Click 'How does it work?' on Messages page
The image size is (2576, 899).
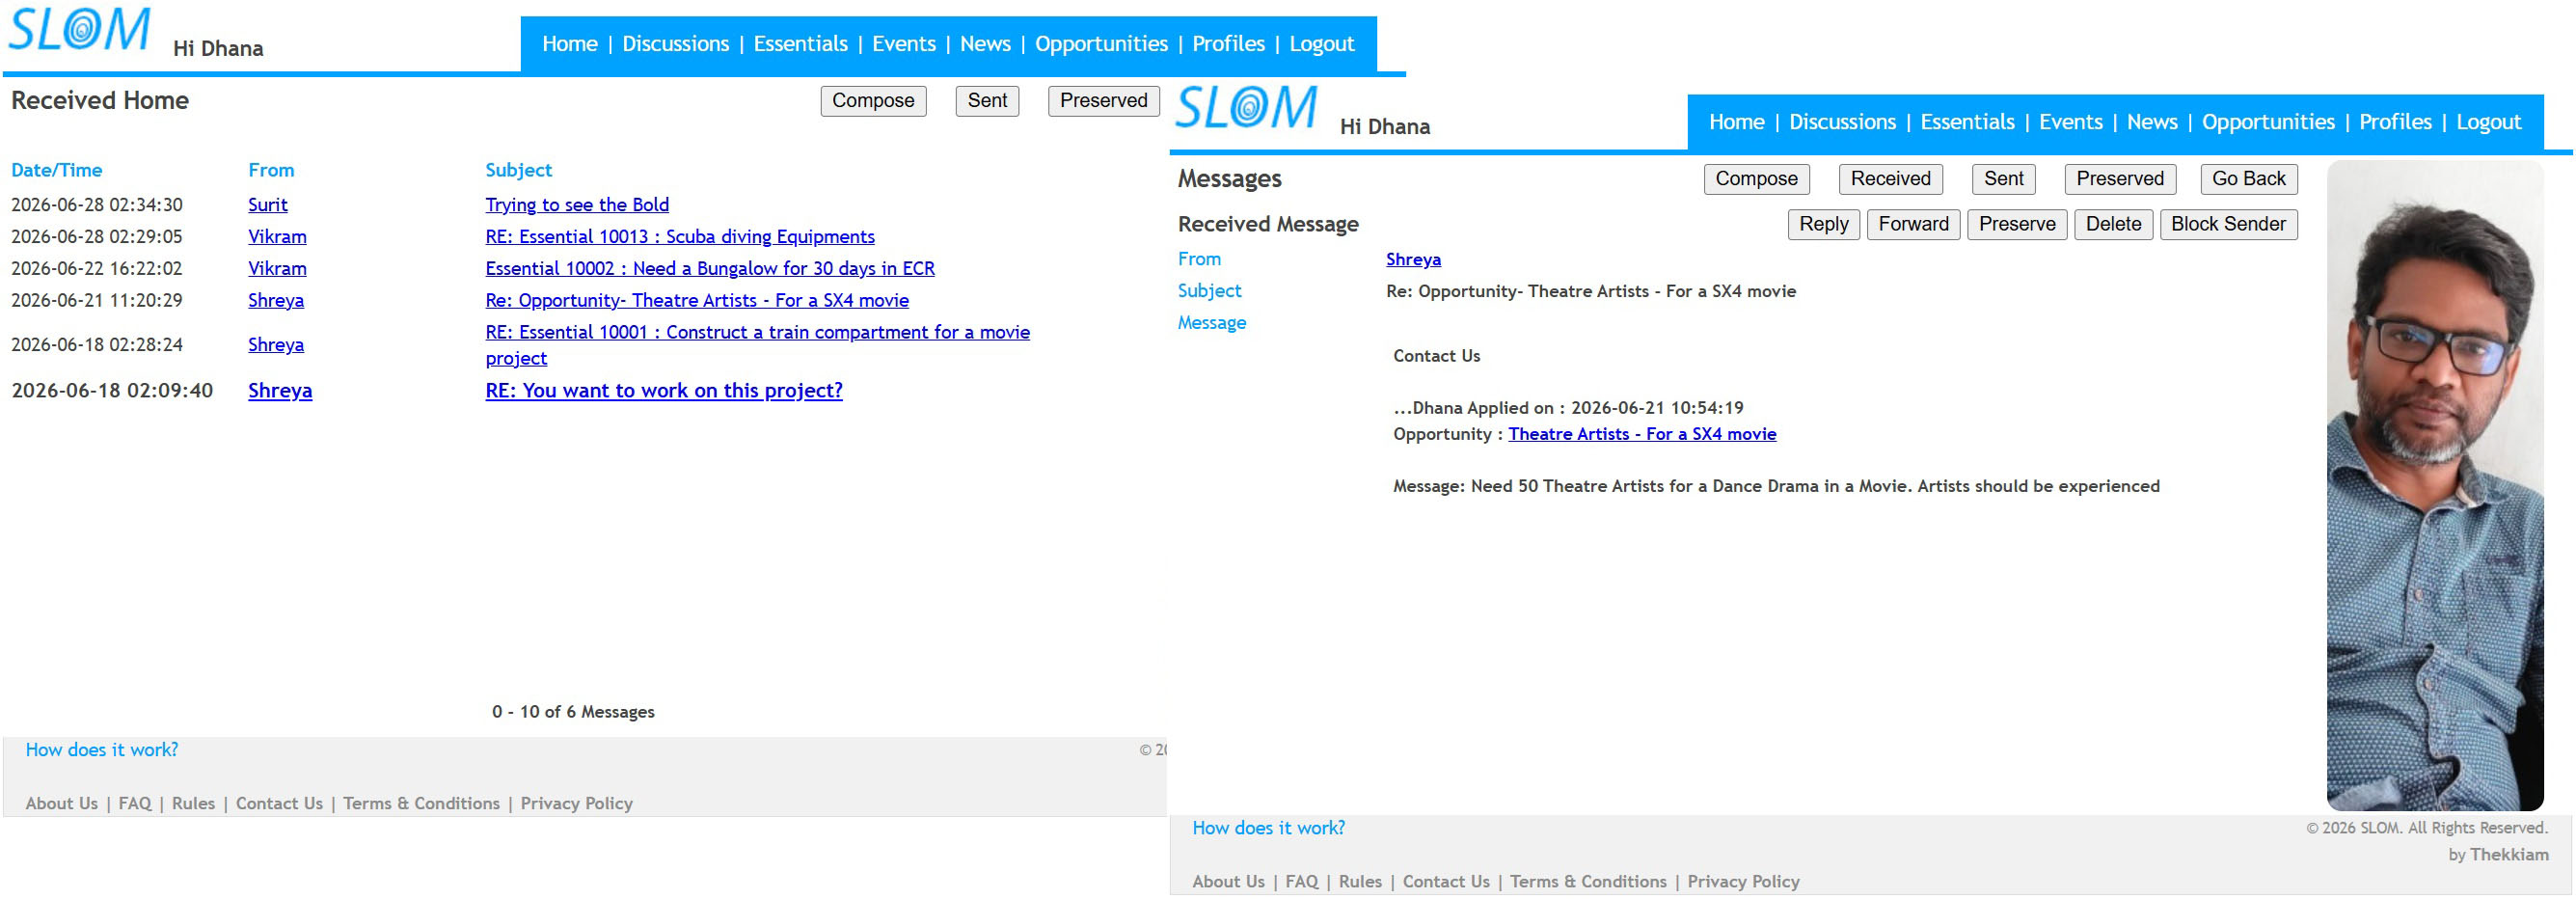tap(1268, 828)
